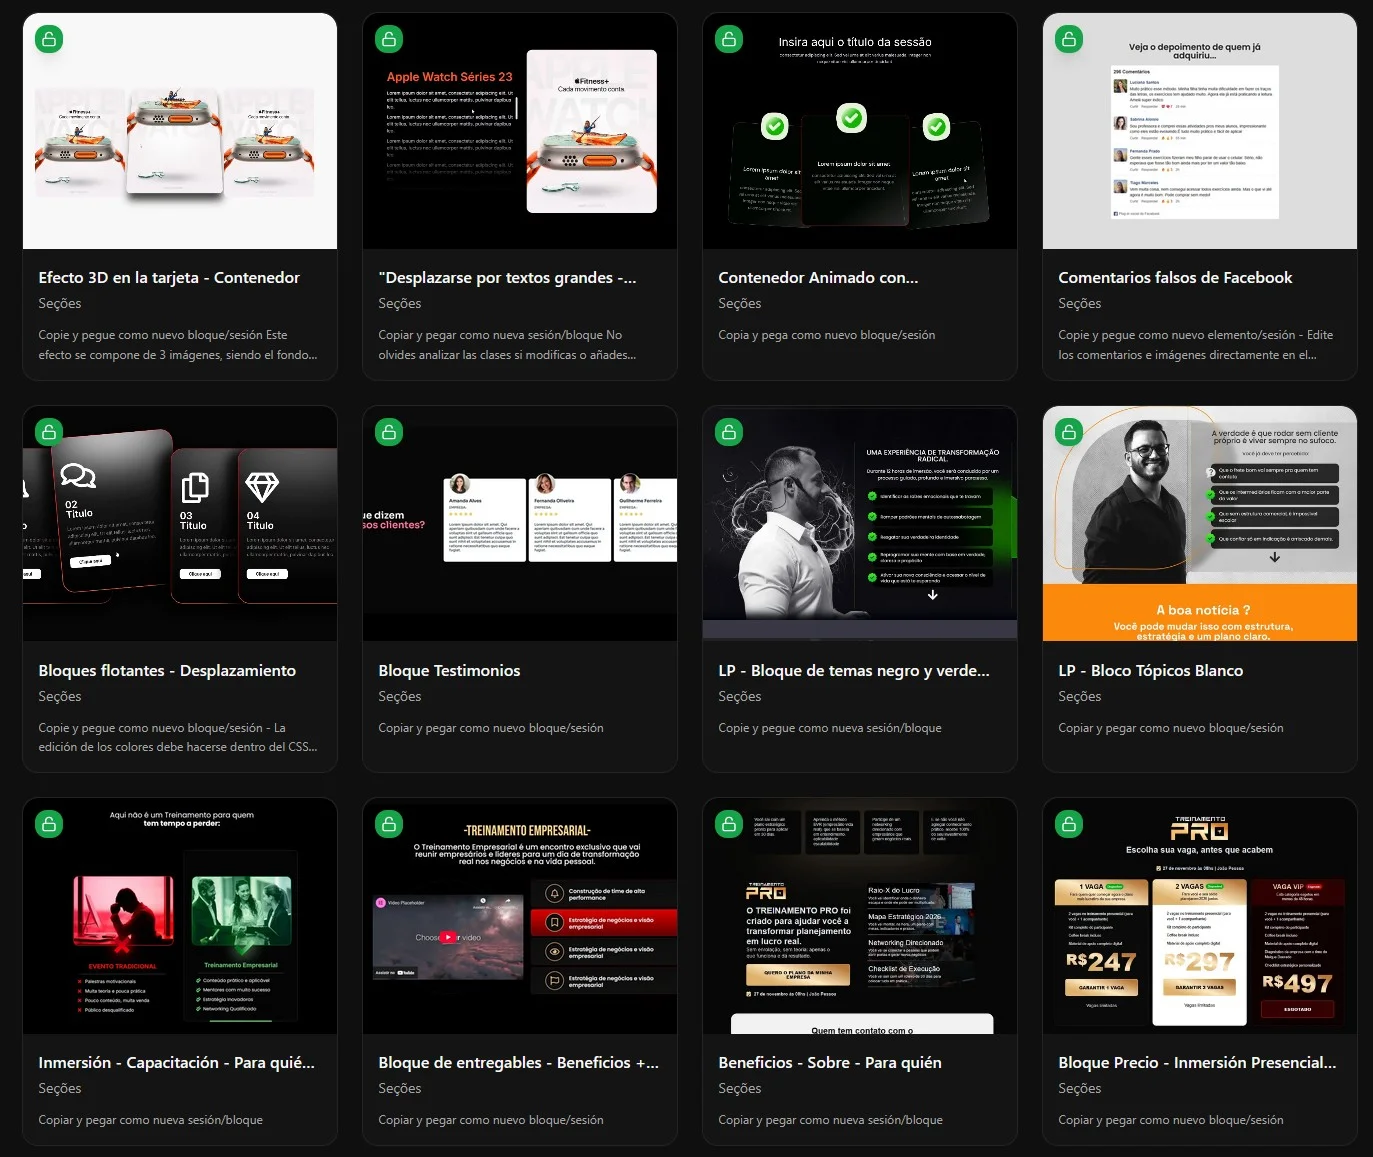
Task: Click unlock icon on Beneficios - Sobre card
Action: tap(729, 824)
